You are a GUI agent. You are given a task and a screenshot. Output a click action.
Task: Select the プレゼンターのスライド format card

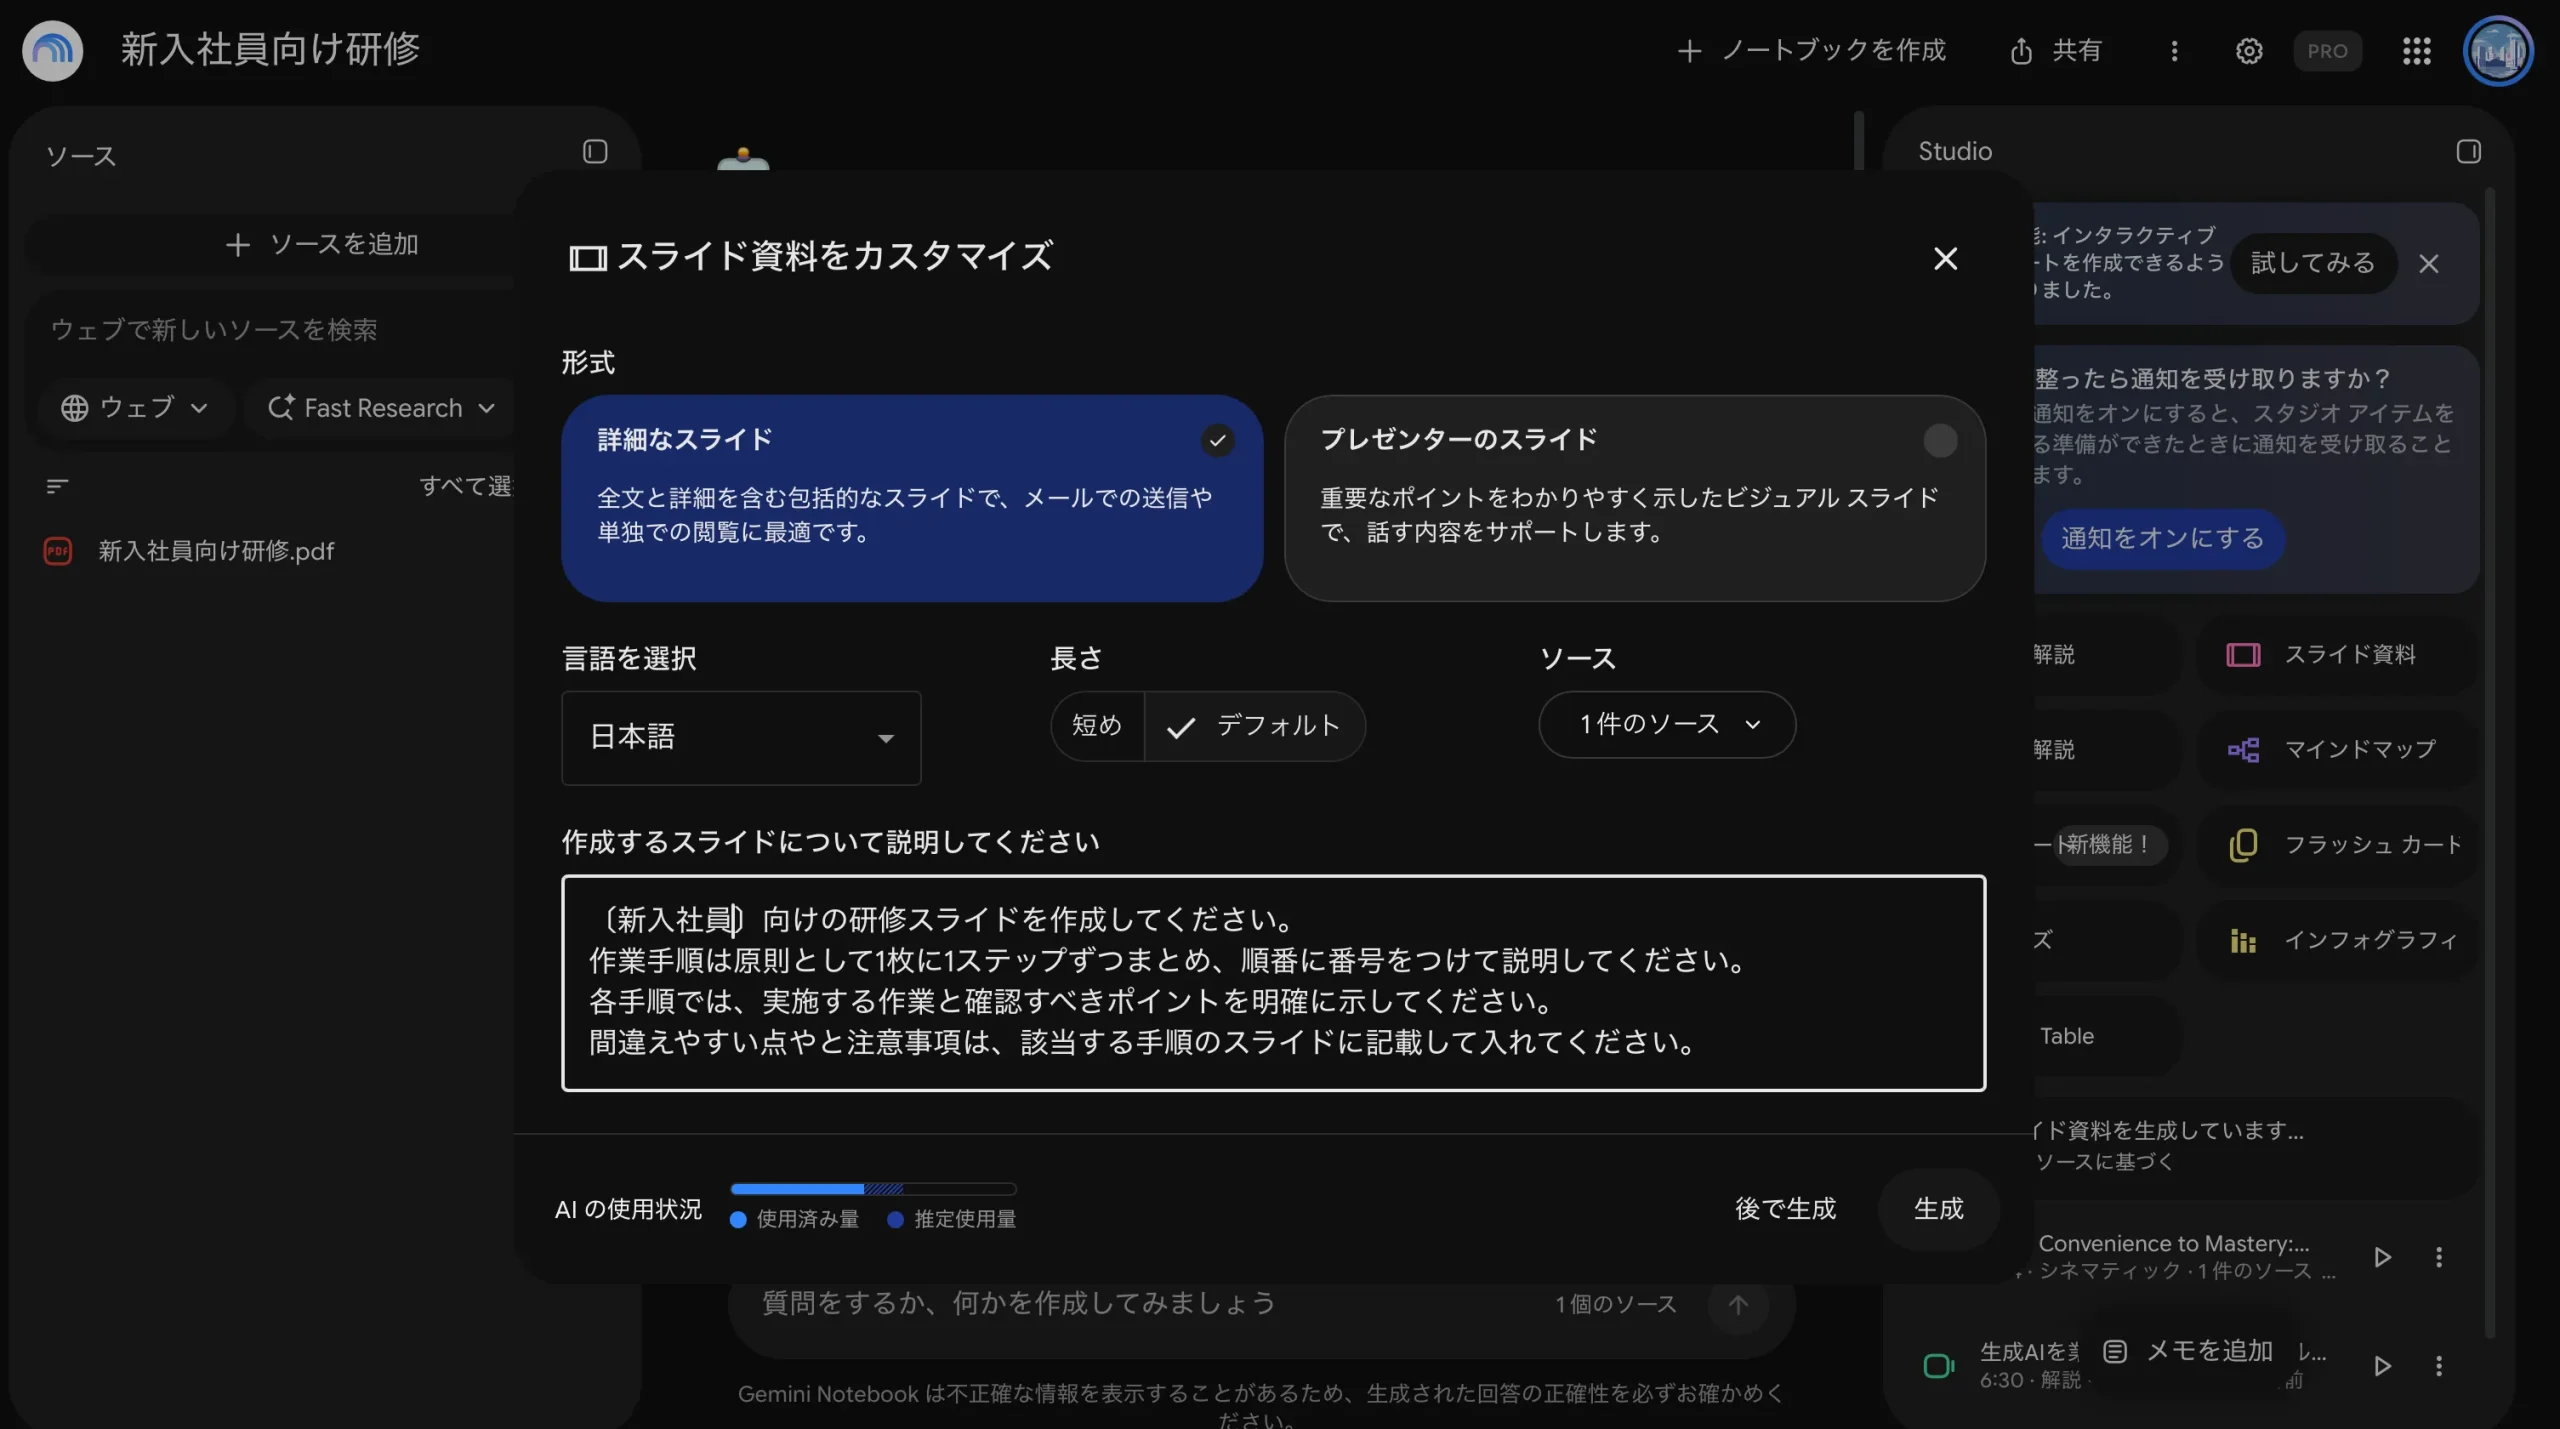pos(1635,498)
